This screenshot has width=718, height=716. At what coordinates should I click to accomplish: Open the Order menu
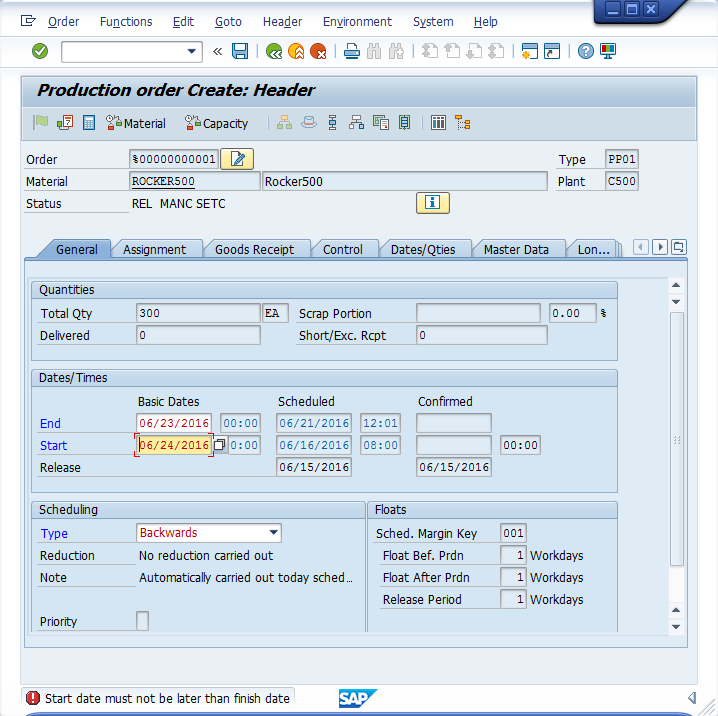pos(63,22)
